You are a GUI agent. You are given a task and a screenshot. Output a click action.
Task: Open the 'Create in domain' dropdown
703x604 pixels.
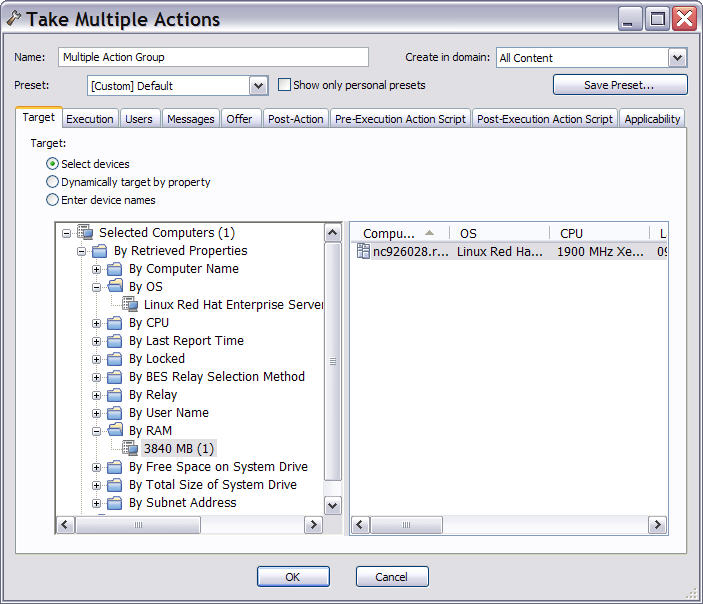pyautogui.click(x=677, y=57)
